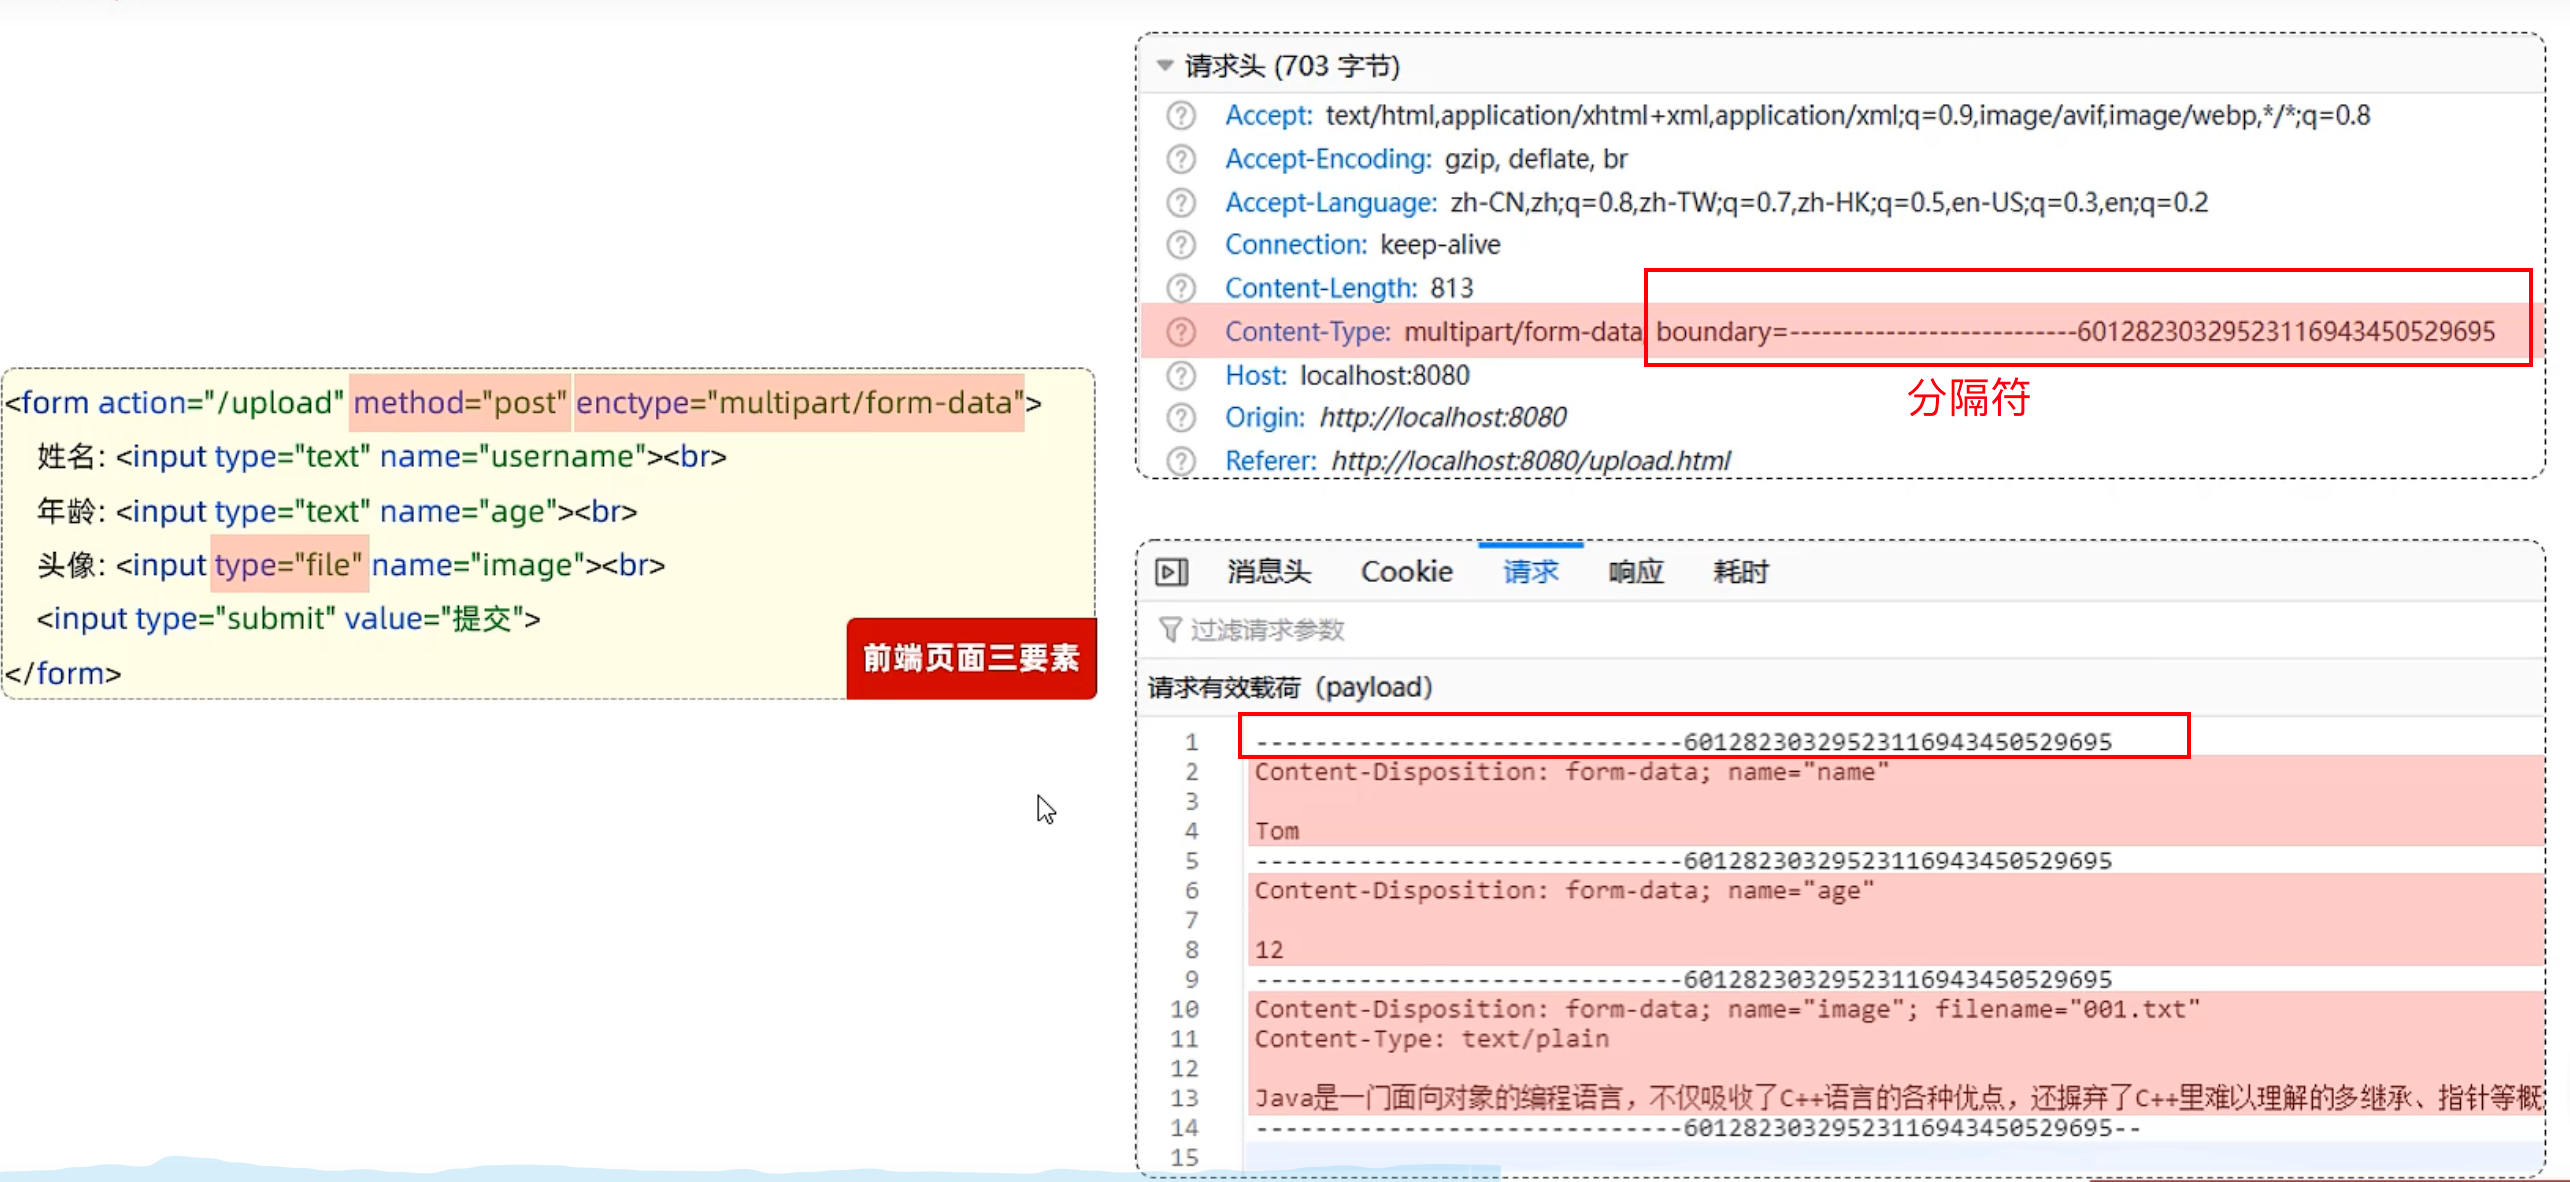Select the Accept-Language header name
This screenshot has width=2570, height=1182.
(x=1331, y=203)
